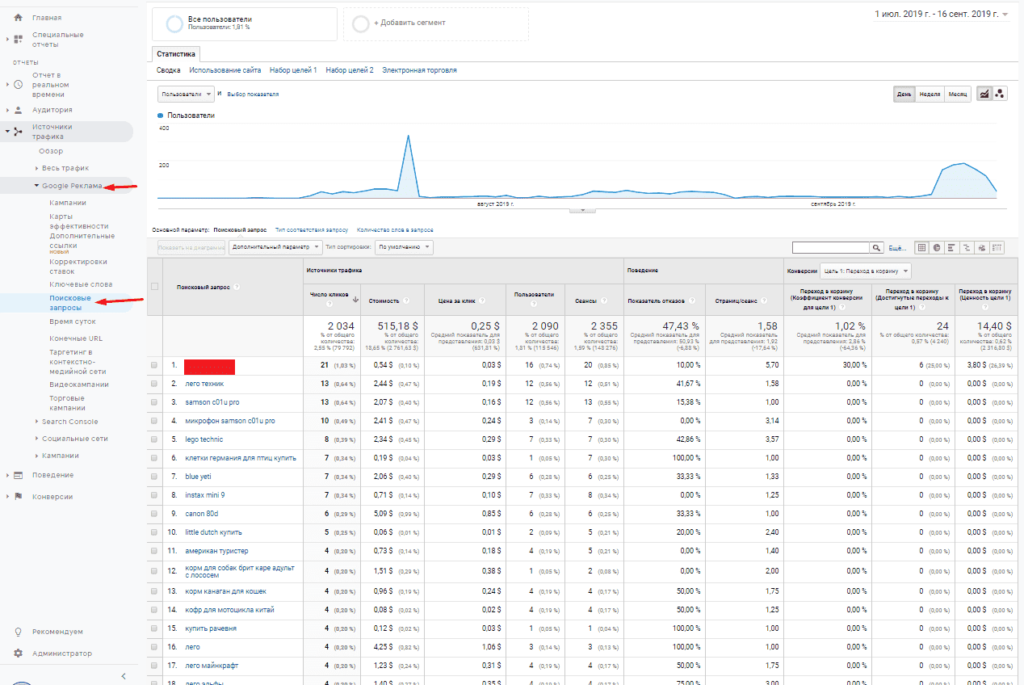Click the Неделя time granularity button
1024x685 pixels.
tap(929, 94)
